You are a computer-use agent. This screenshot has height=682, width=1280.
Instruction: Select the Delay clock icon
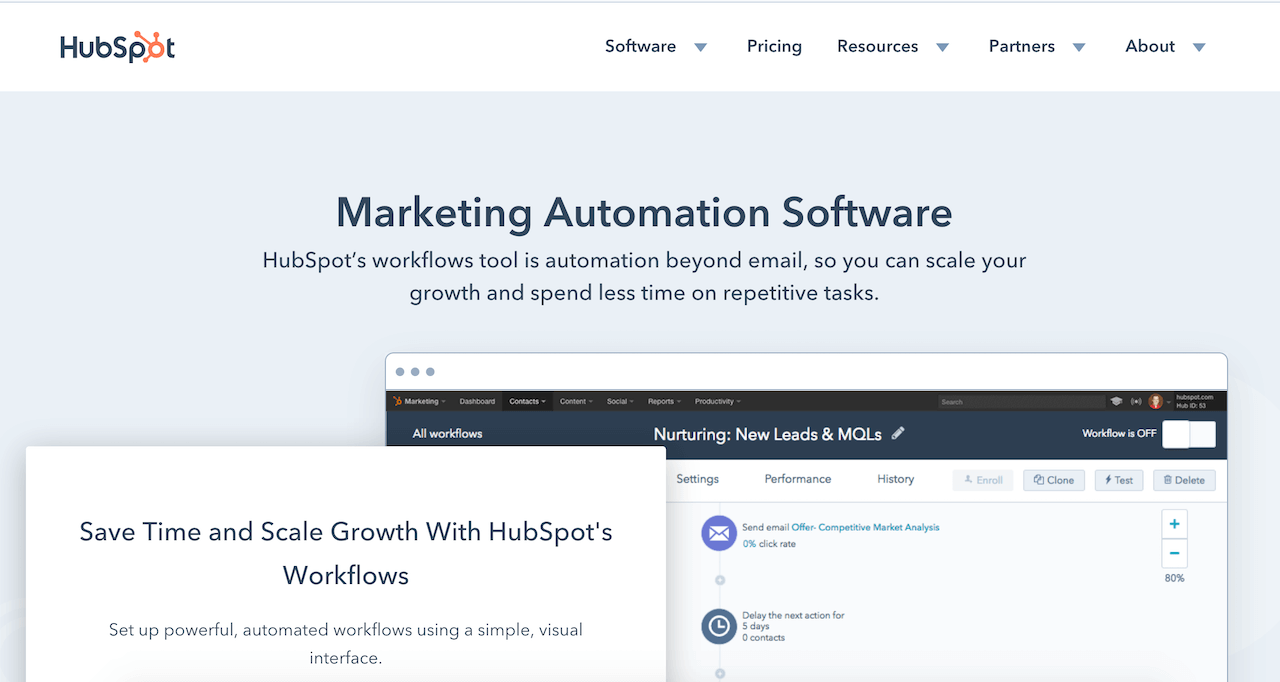click(719, 626)
